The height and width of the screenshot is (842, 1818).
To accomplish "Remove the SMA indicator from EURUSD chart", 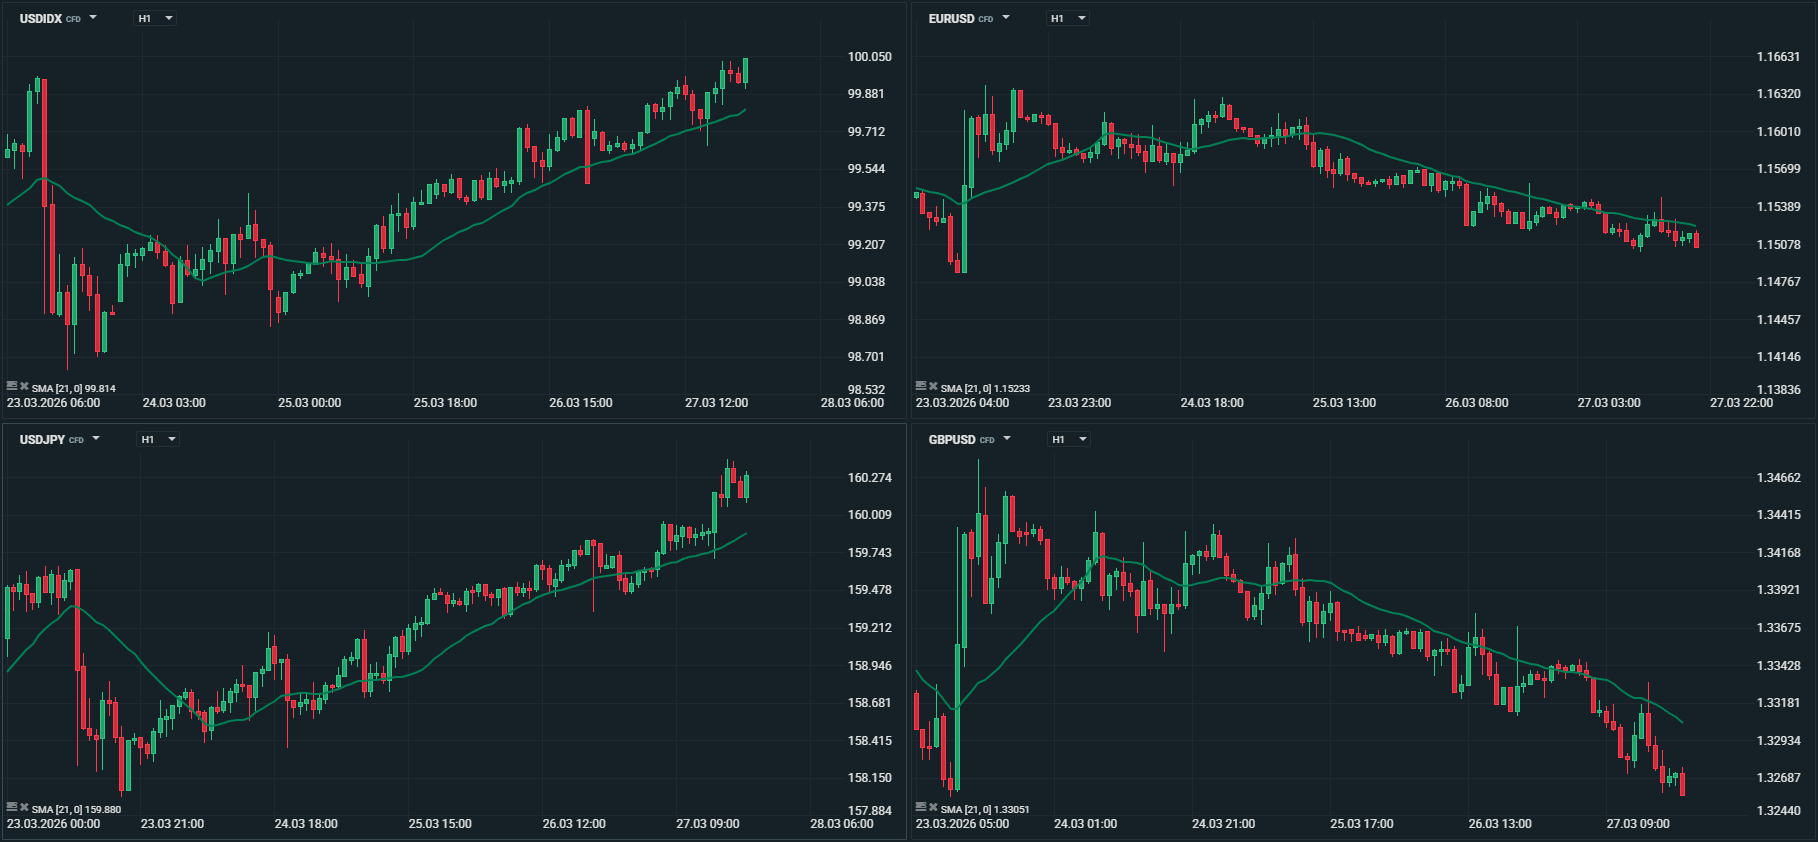I will coord(933,386).
